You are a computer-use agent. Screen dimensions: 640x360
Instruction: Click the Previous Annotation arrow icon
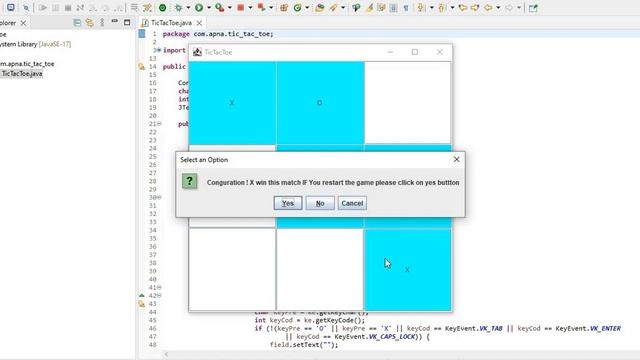point(441,8)
